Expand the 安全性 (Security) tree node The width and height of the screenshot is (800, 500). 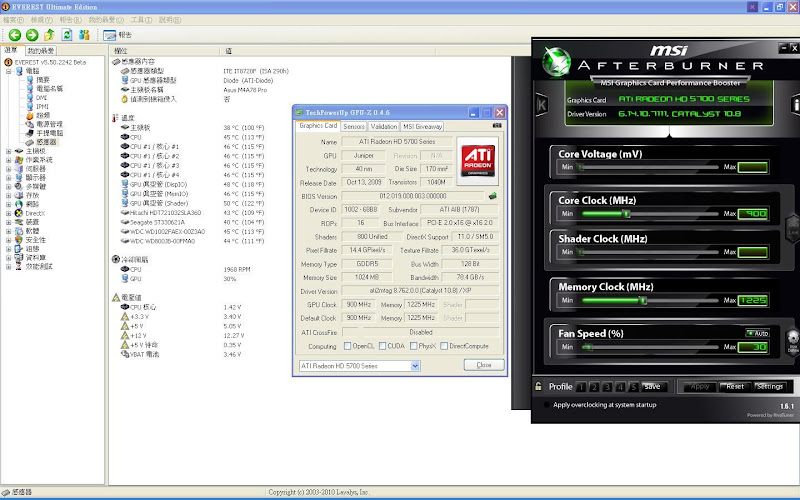tap(9, 240)
